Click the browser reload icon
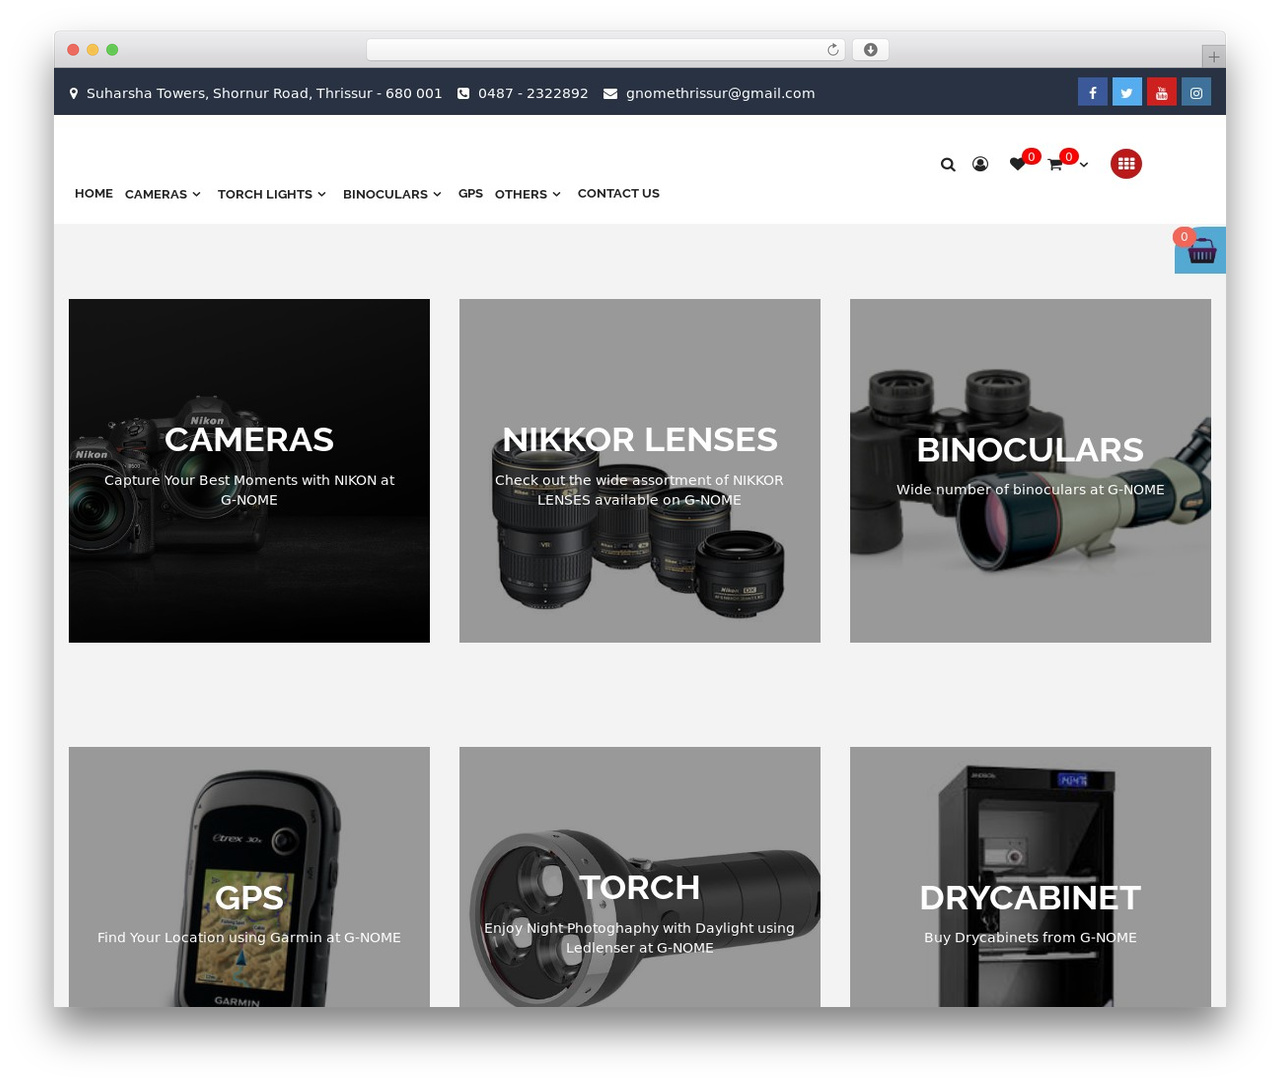Screen dimensions: 1280x1084 (x=833, y=50)
